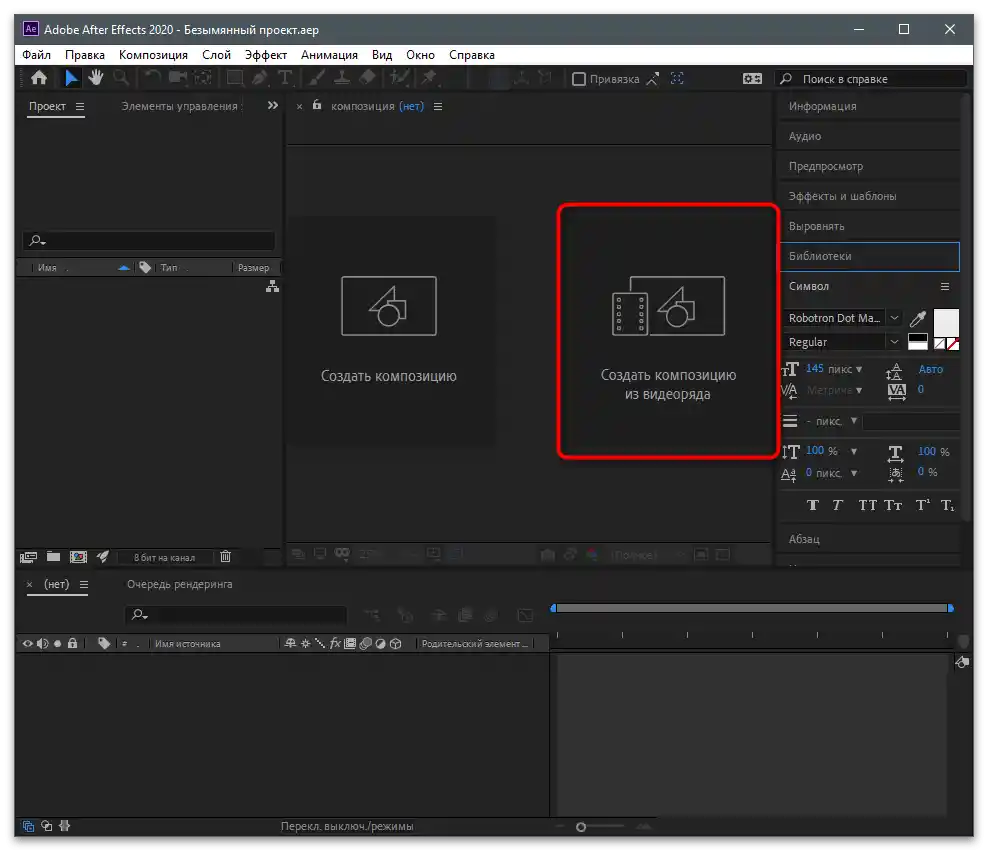
Task: Open the Библиотеки panel
Action: pyautogui.click(x=870, y=256)
